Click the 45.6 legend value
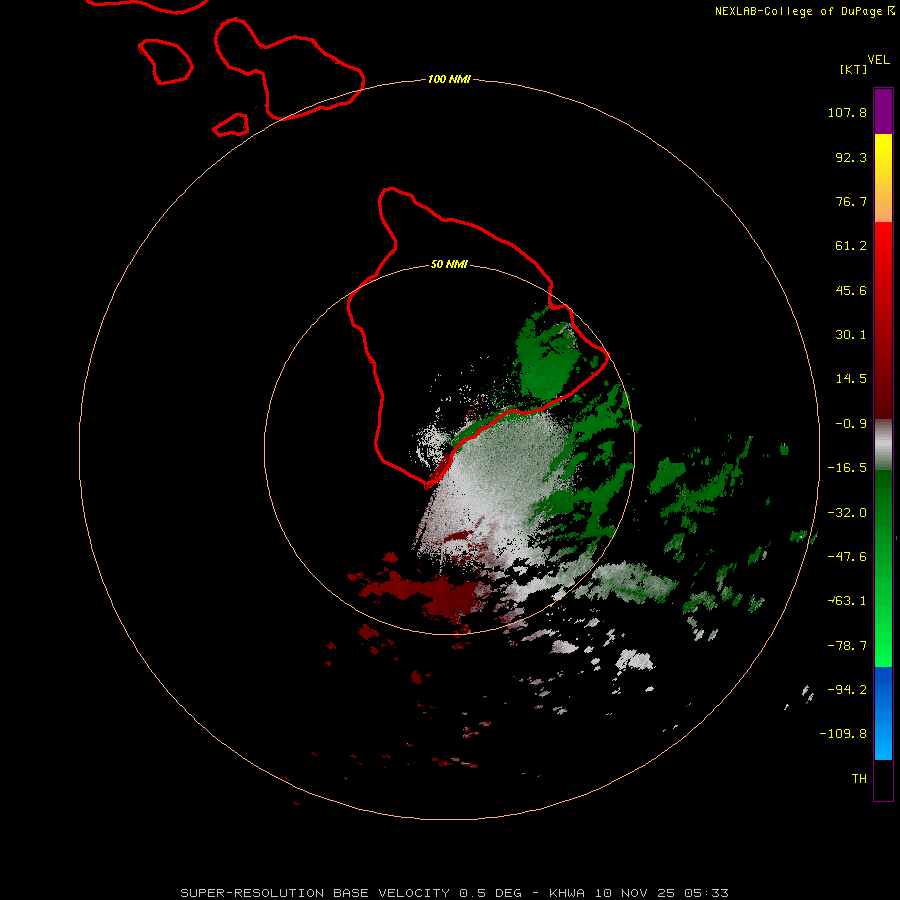 click(x=851, y=290)
